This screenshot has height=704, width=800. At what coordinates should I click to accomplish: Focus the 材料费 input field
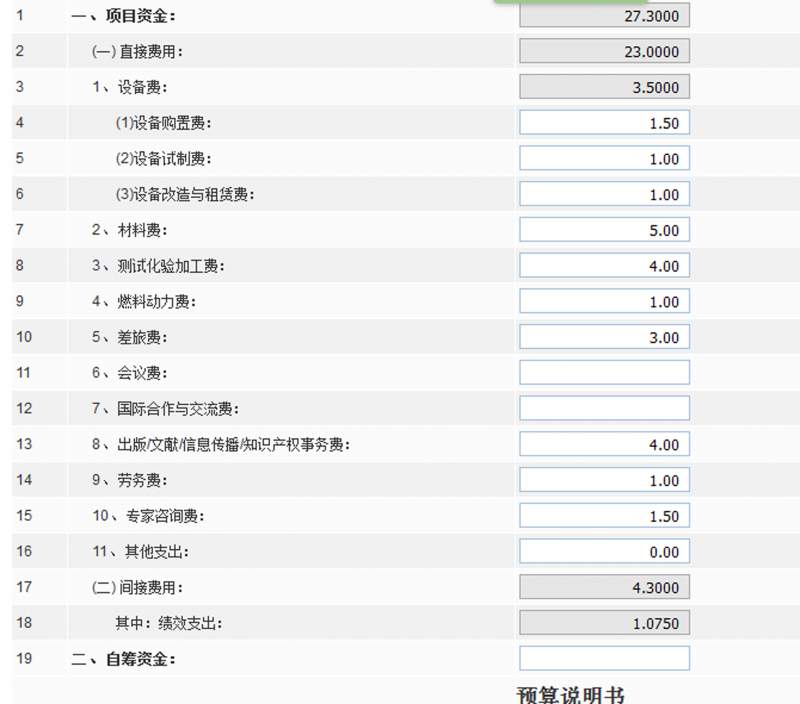click(605, 230)
